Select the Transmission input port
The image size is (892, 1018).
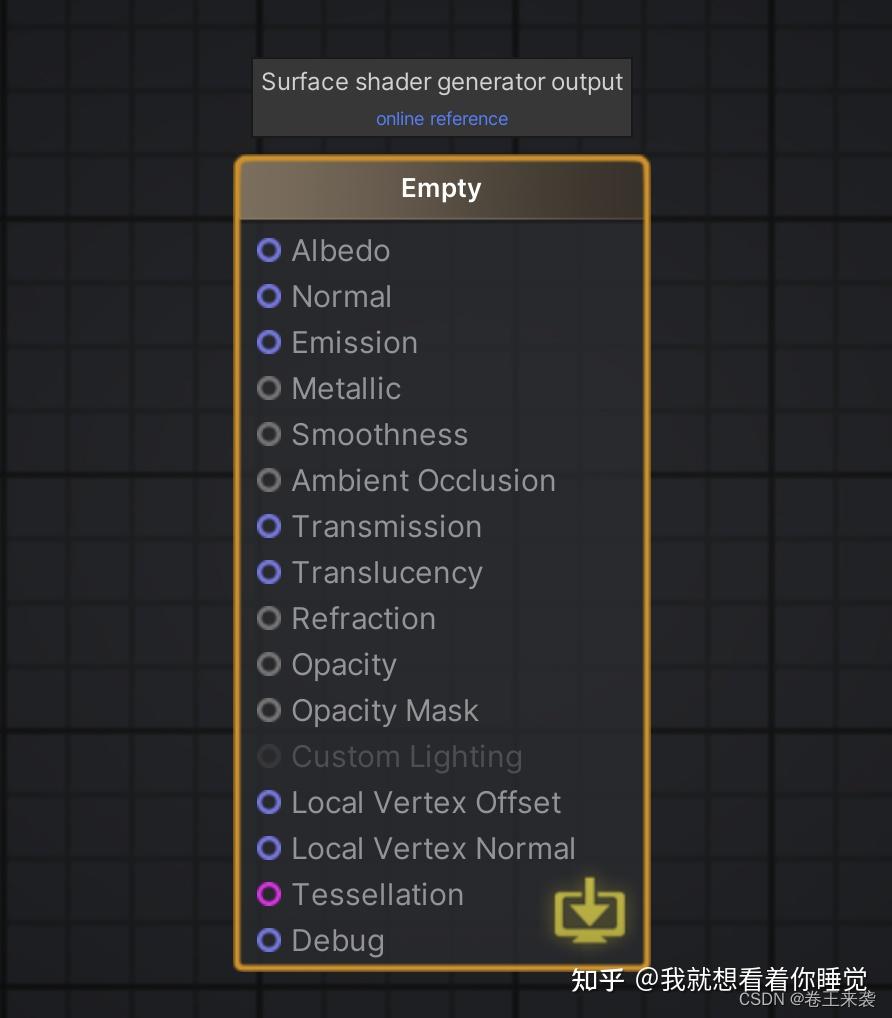click(268, 526)
